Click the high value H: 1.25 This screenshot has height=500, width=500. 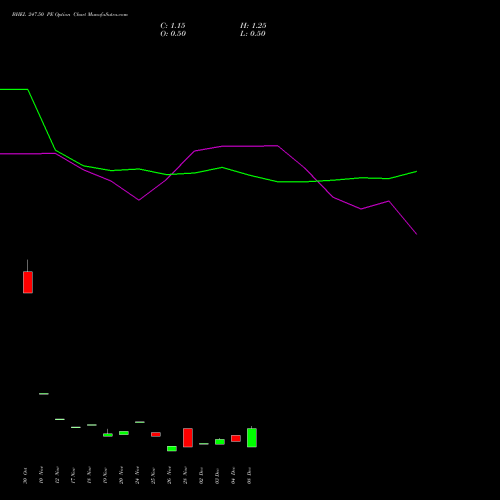tap(253, 26)
